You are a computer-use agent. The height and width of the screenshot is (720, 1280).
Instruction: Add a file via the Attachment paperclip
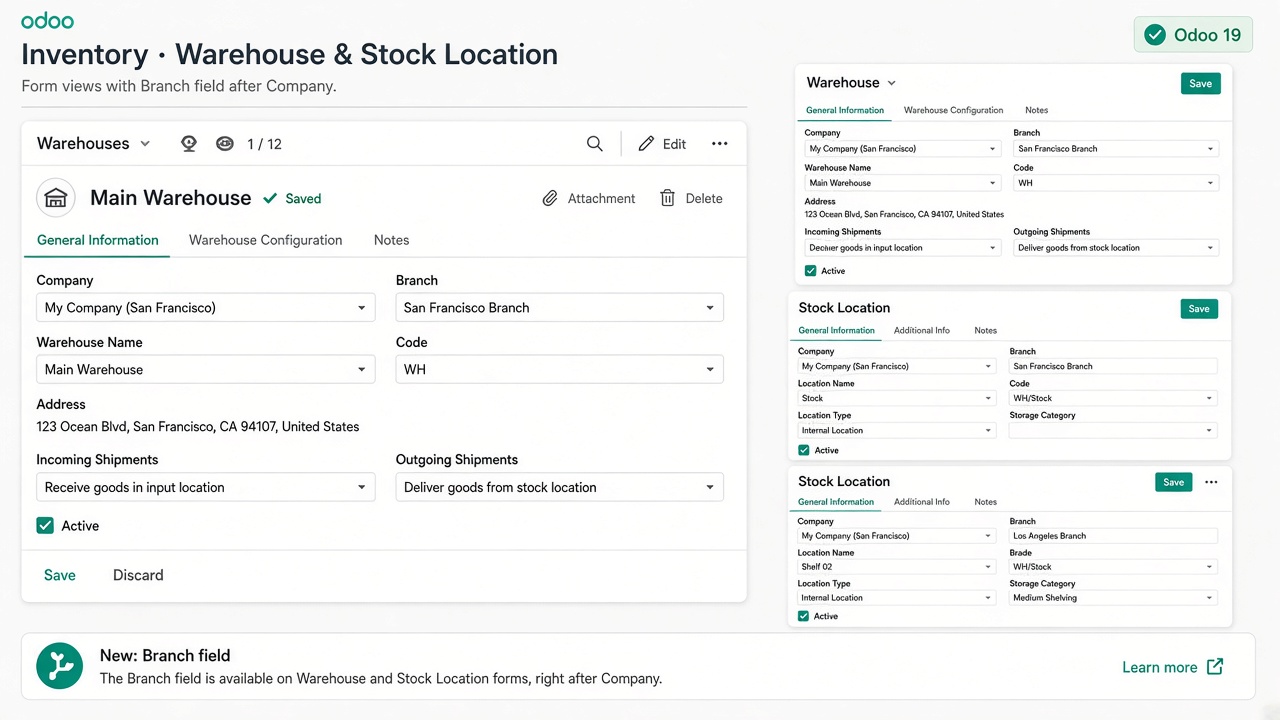pyautogui.click(x=589, y=199)
